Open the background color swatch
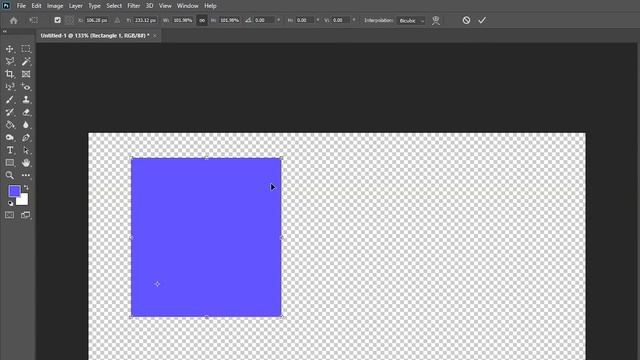This screenshot has height=360, width=640. coord(24,201)
